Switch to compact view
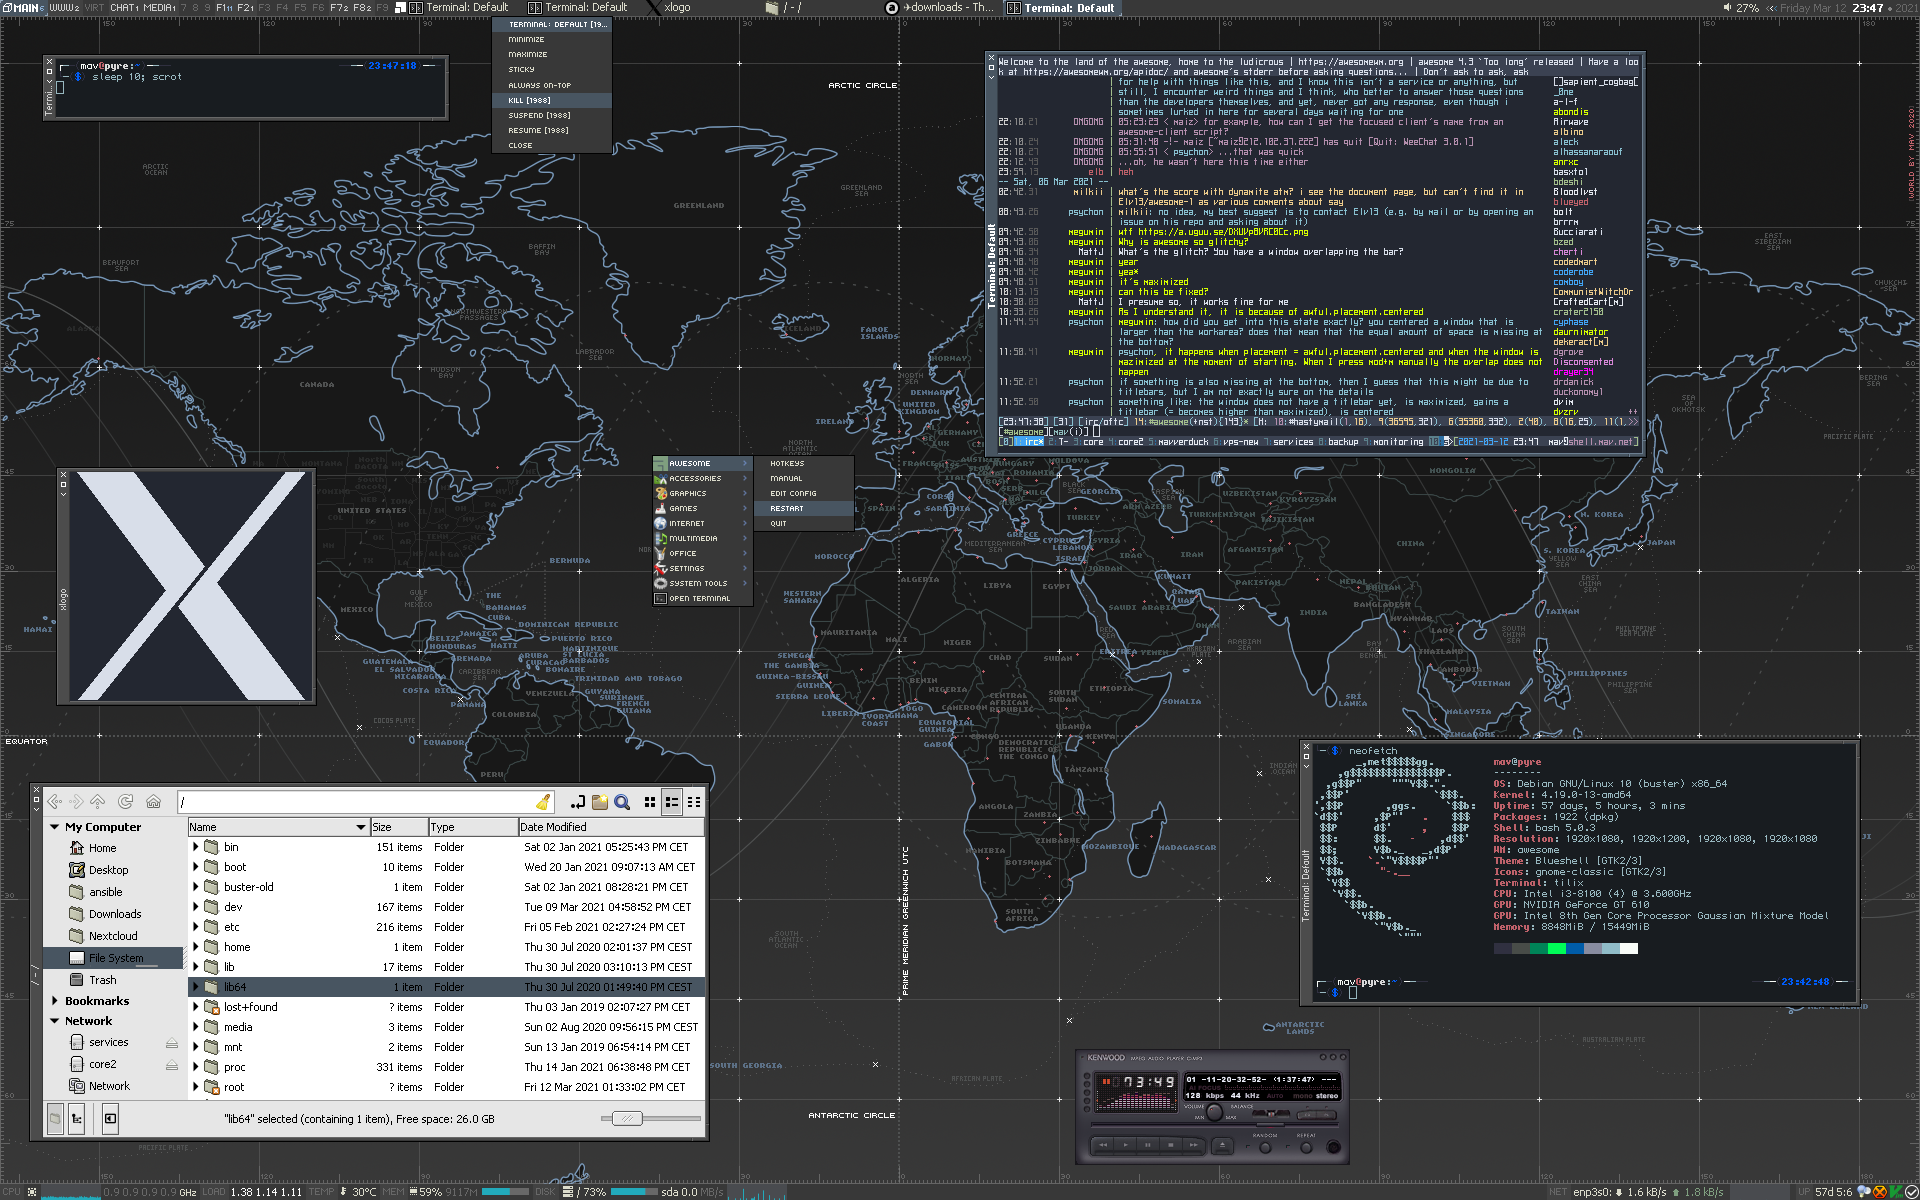This screenshot has height=1200, width=1920. click(694, 802)
